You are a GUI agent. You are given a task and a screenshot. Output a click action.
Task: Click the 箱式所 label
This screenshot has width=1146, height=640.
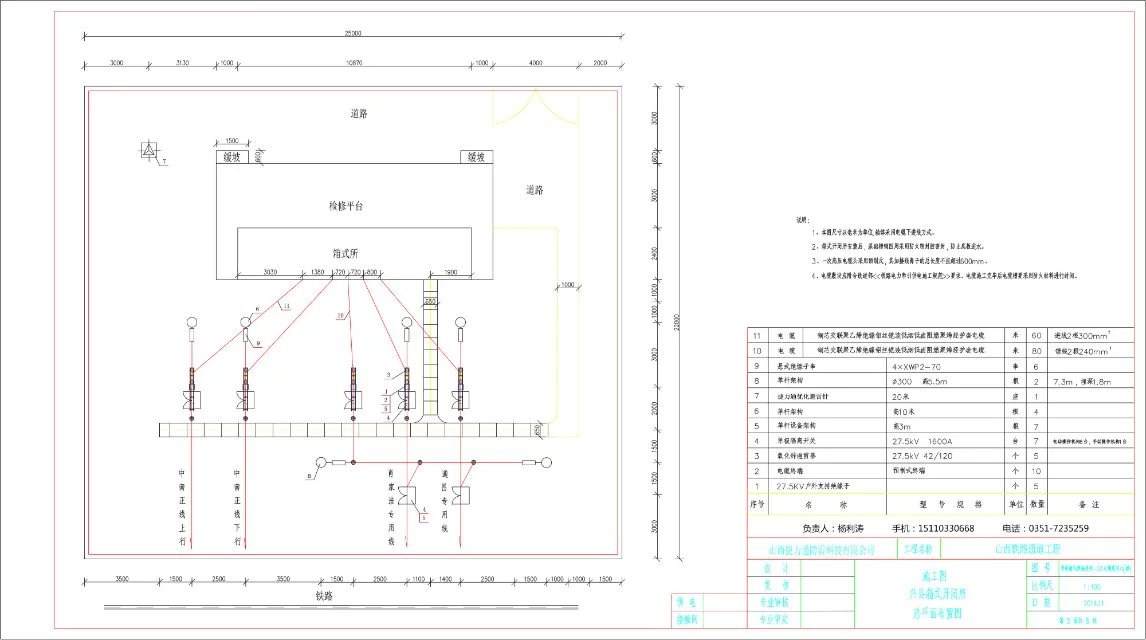click(x=345, y=253)
